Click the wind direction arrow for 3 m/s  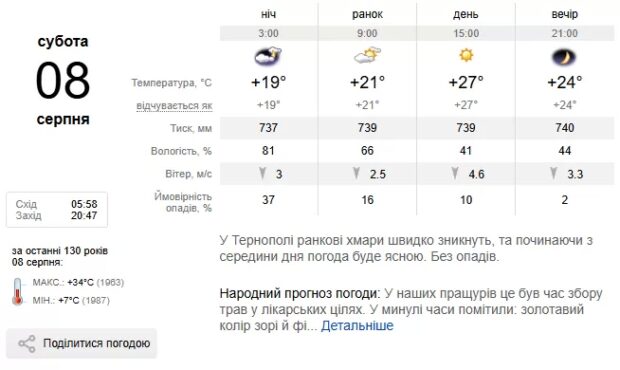coord(262,173)
